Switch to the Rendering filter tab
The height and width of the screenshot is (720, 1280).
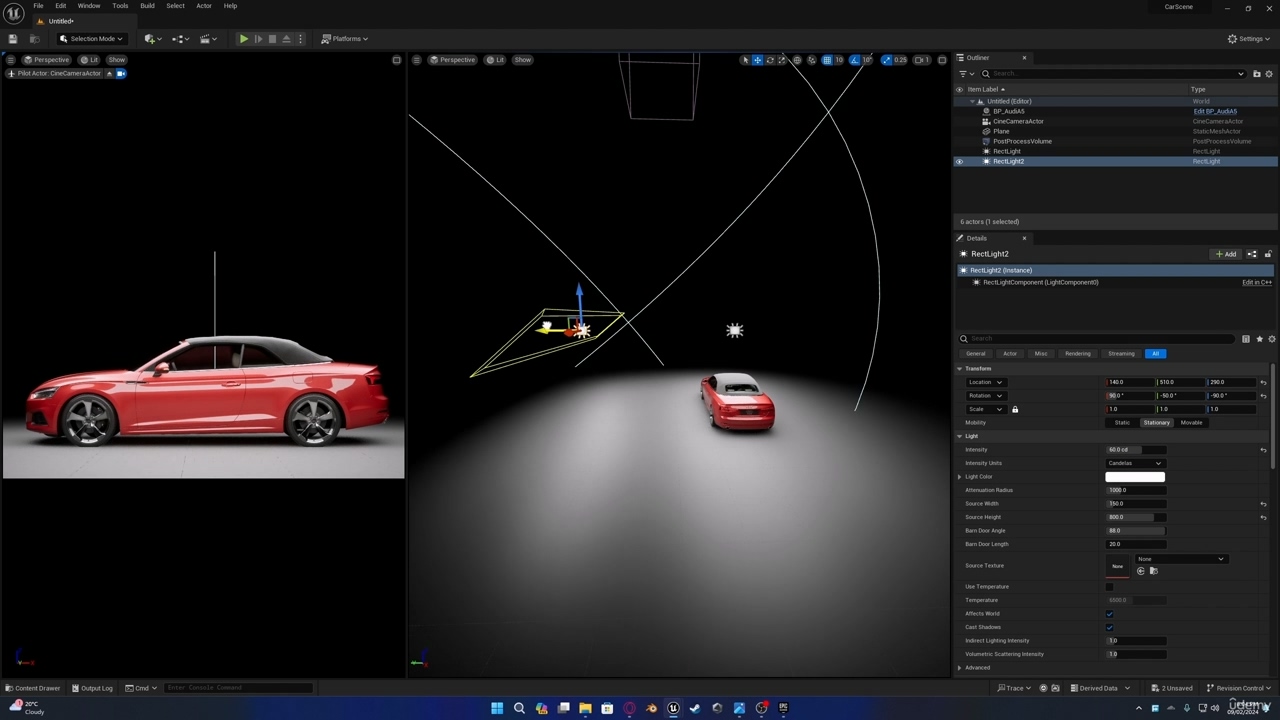(x=1077, y=354)
